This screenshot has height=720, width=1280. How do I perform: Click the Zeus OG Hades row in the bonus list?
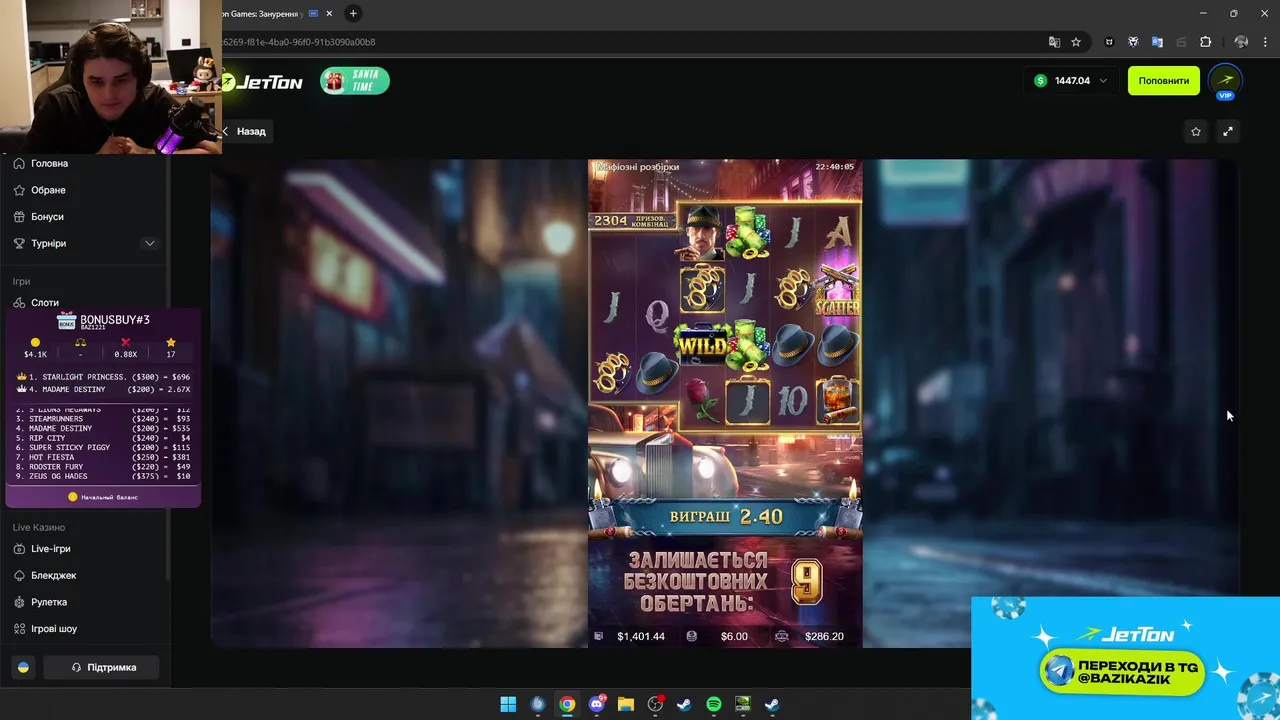click(103, 476)
